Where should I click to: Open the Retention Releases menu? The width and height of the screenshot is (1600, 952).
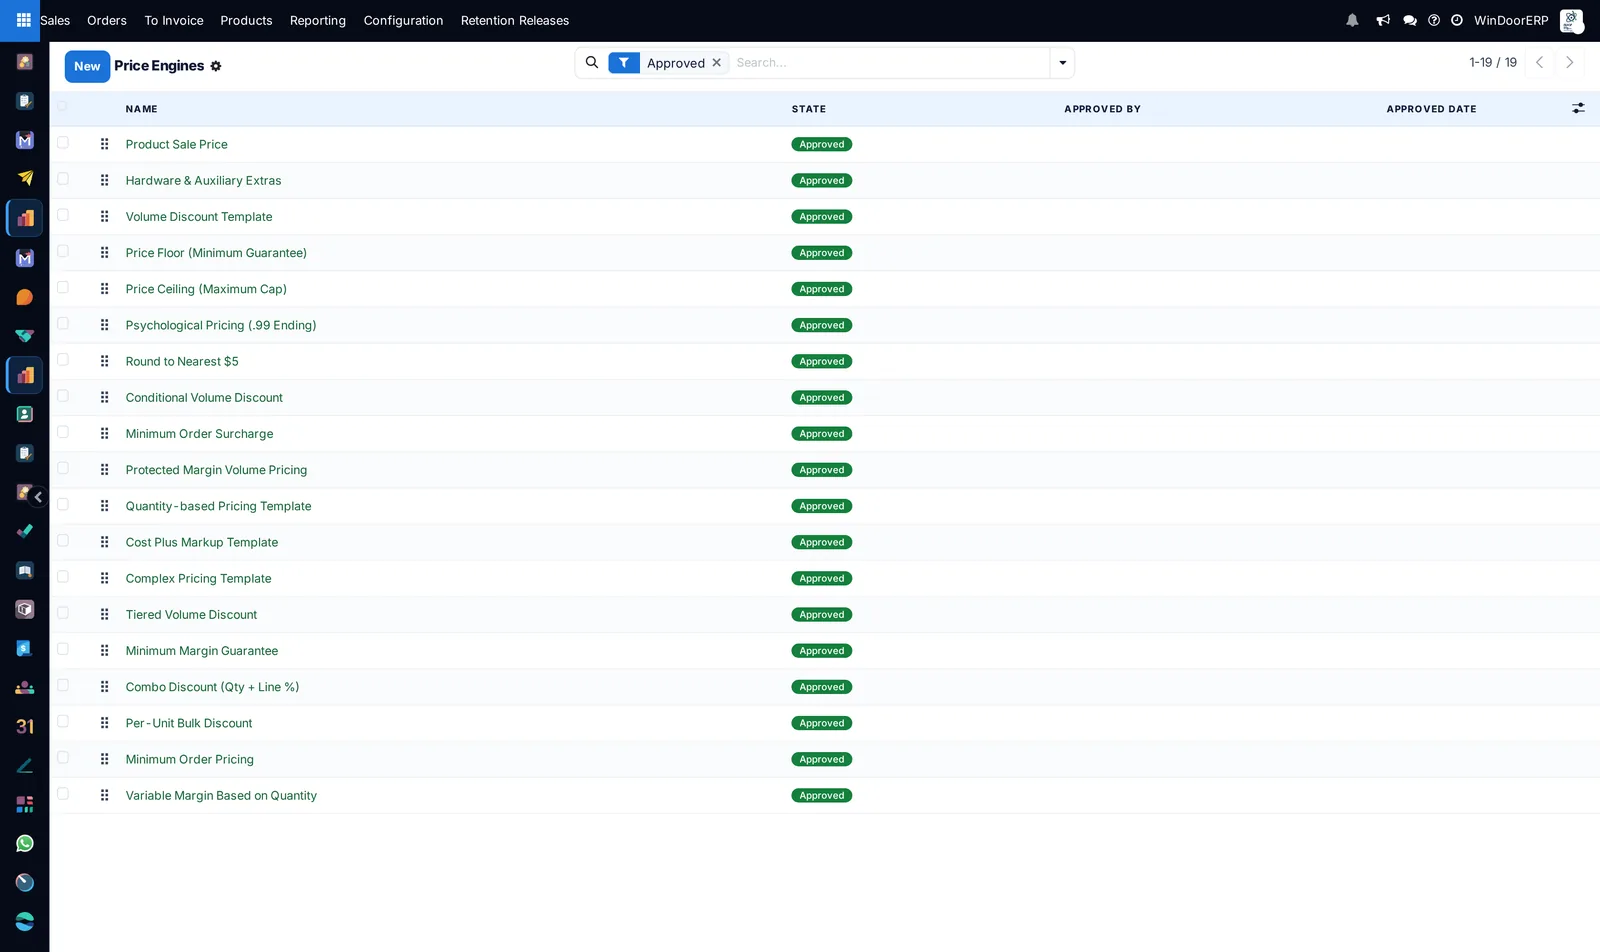515,20
